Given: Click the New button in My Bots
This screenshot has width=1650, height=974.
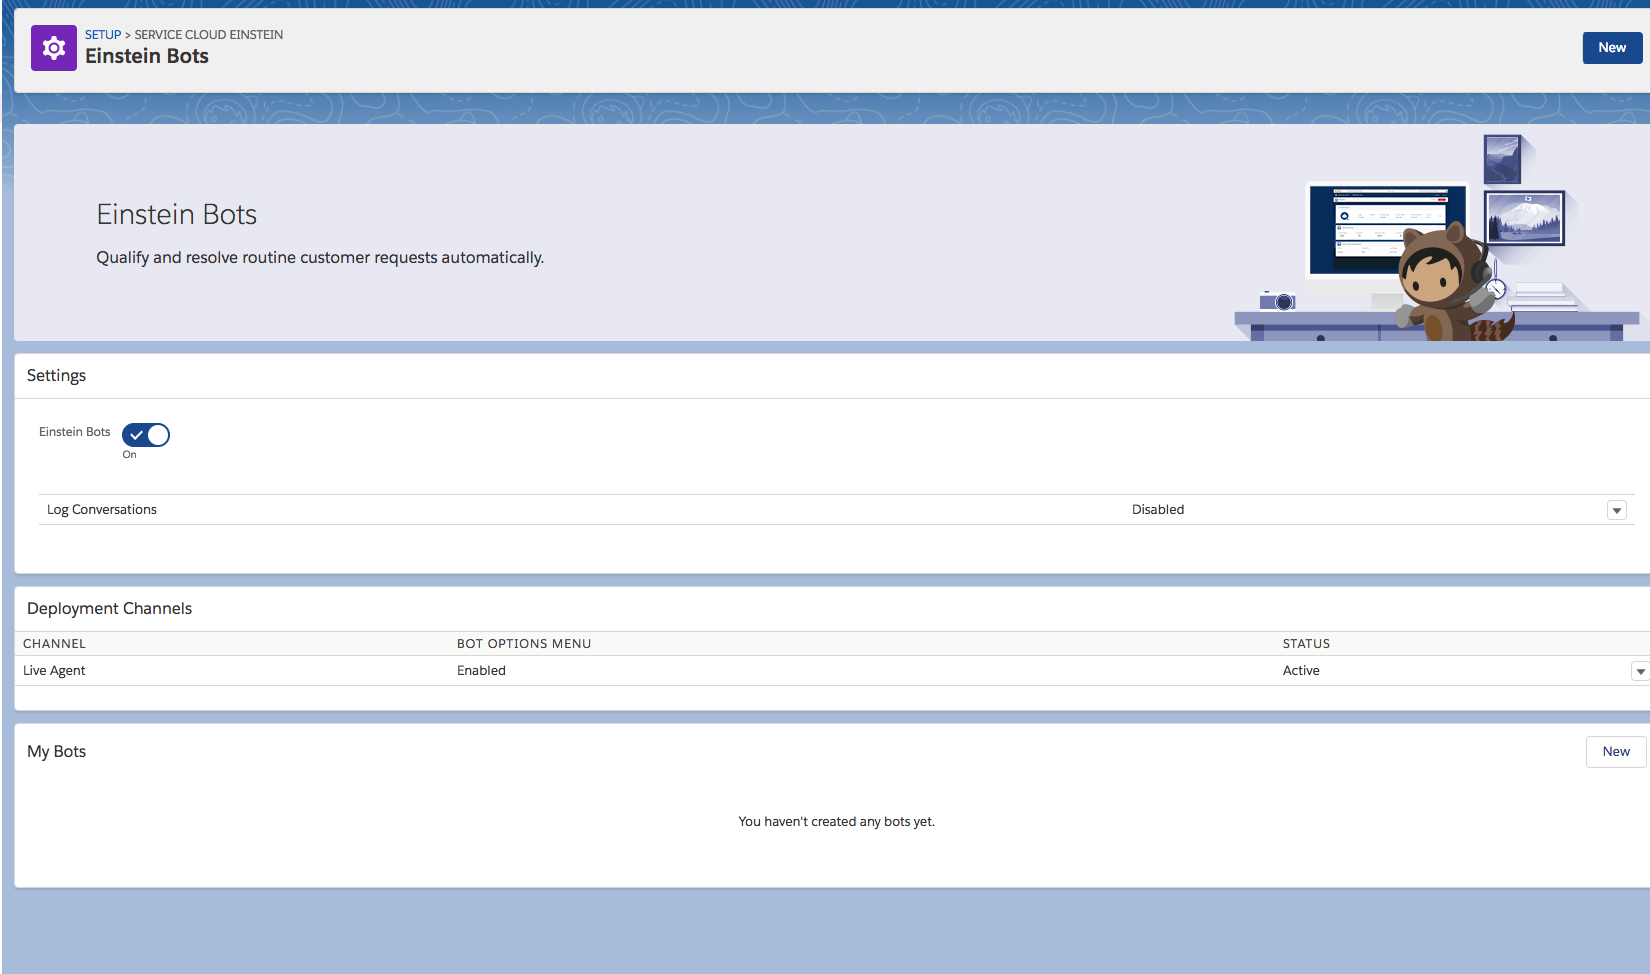Looking at the screenshot, I should coord(1616,752).
